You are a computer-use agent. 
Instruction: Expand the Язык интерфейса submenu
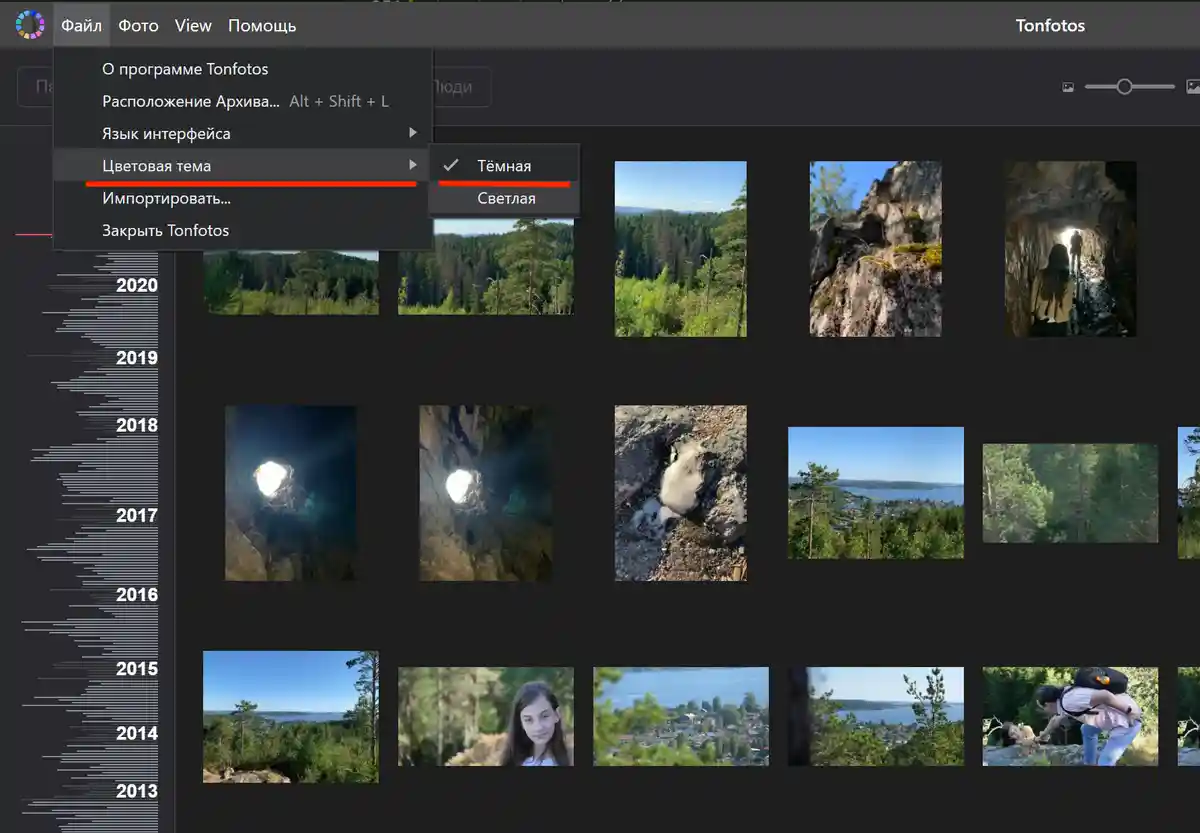tap(243, 133)
